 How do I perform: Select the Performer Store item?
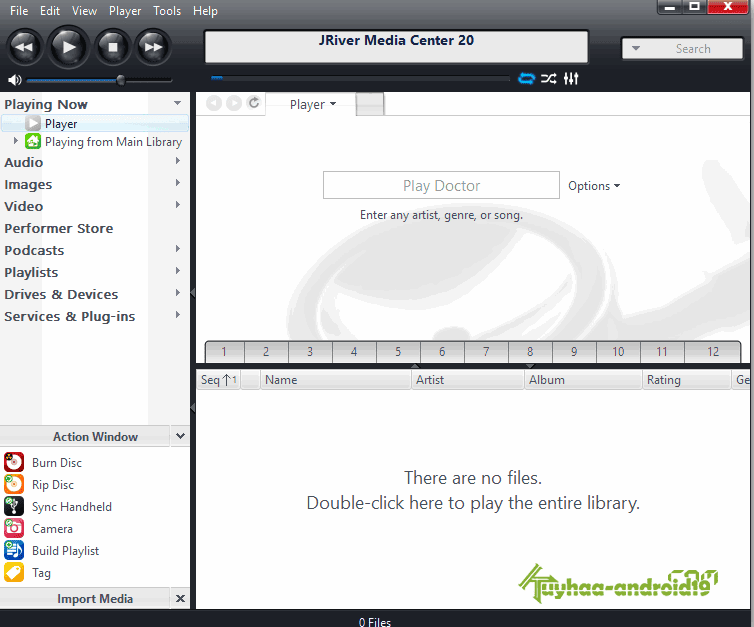[59, 228]
